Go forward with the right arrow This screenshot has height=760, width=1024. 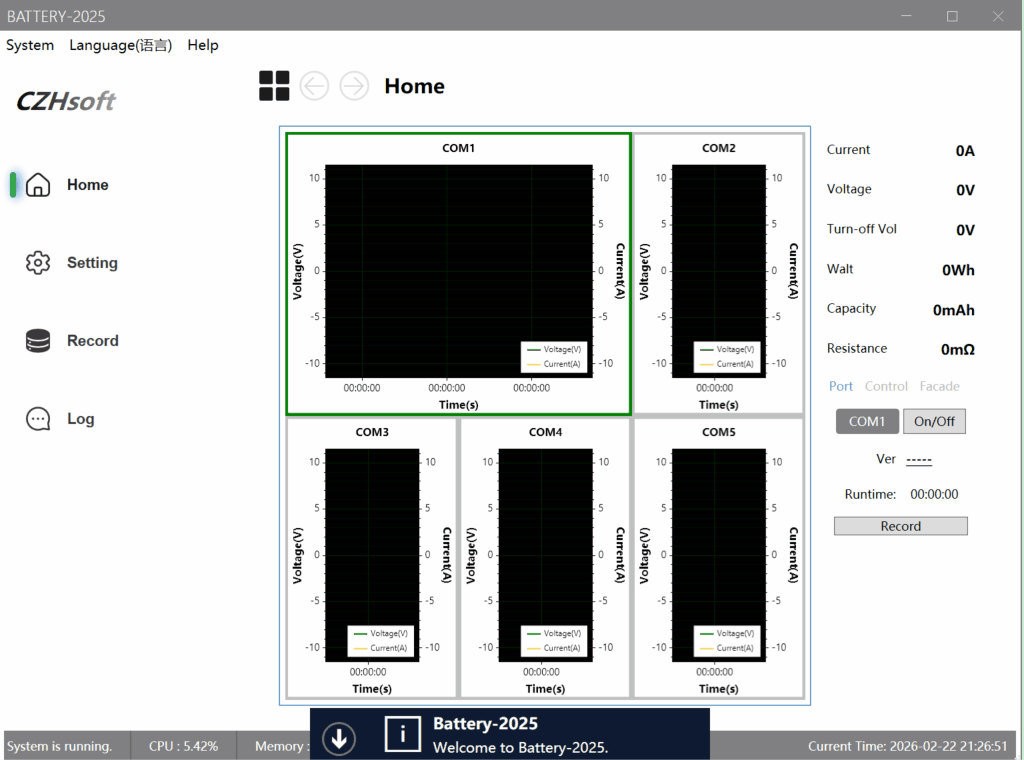[x=354, y=86]
